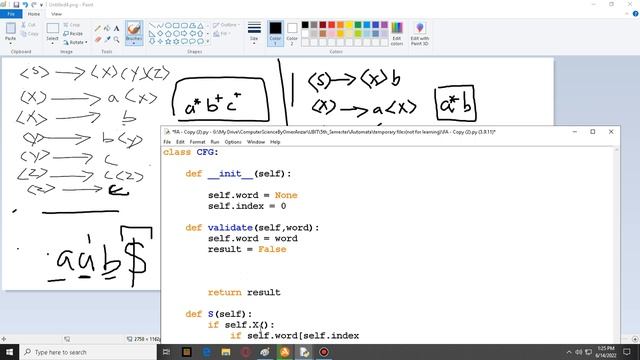Viewport: 640px width, 360px height.
Task: Click the taskbar search box
Action: point(88,352)
